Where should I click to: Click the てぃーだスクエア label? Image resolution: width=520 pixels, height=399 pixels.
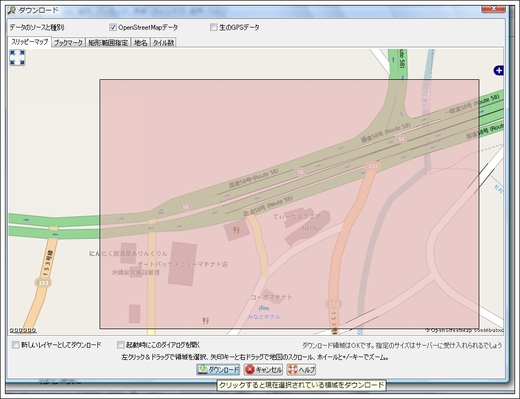click(x=297, y=217)
